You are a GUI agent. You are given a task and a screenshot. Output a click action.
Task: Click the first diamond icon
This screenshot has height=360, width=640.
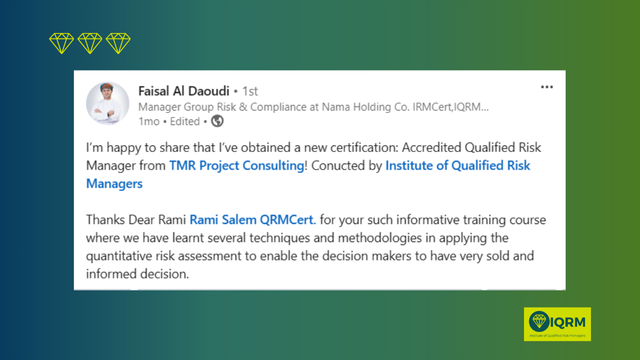[61, 43]
